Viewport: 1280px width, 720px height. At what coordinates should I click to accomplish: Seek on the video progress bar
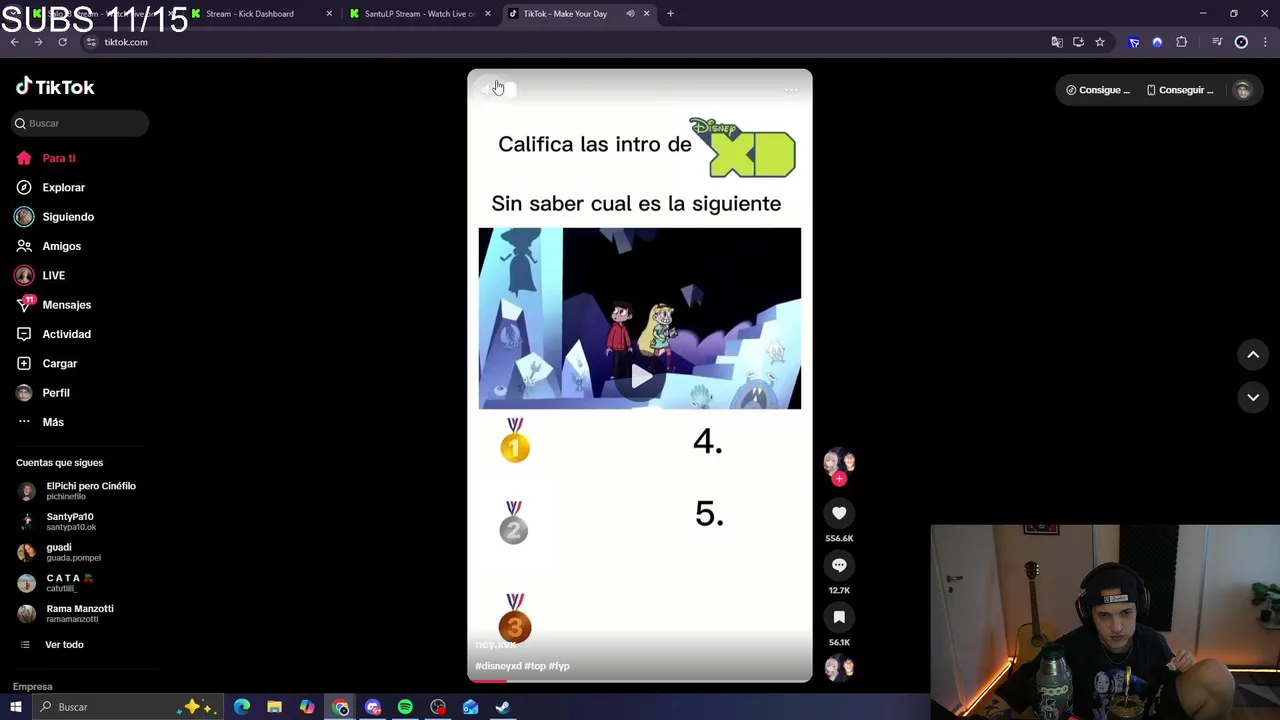(640, 680)
